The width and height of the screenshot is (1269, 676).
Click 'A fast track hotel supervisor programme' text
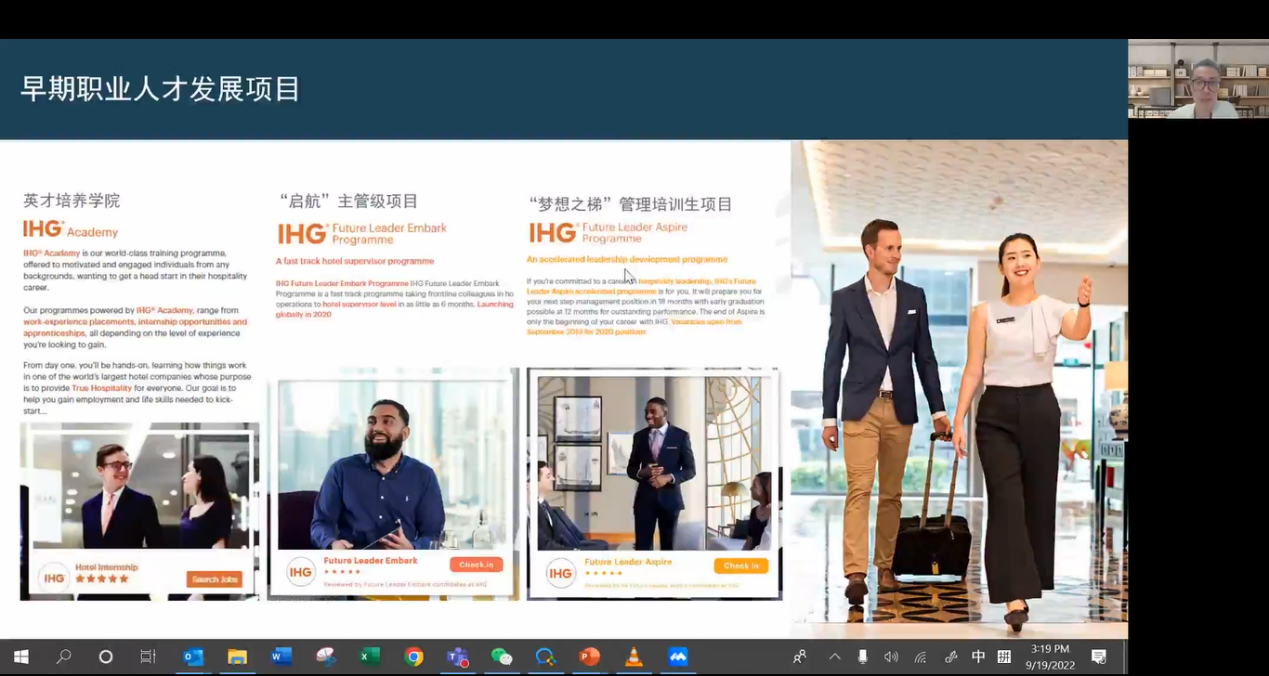coord(355,261)
